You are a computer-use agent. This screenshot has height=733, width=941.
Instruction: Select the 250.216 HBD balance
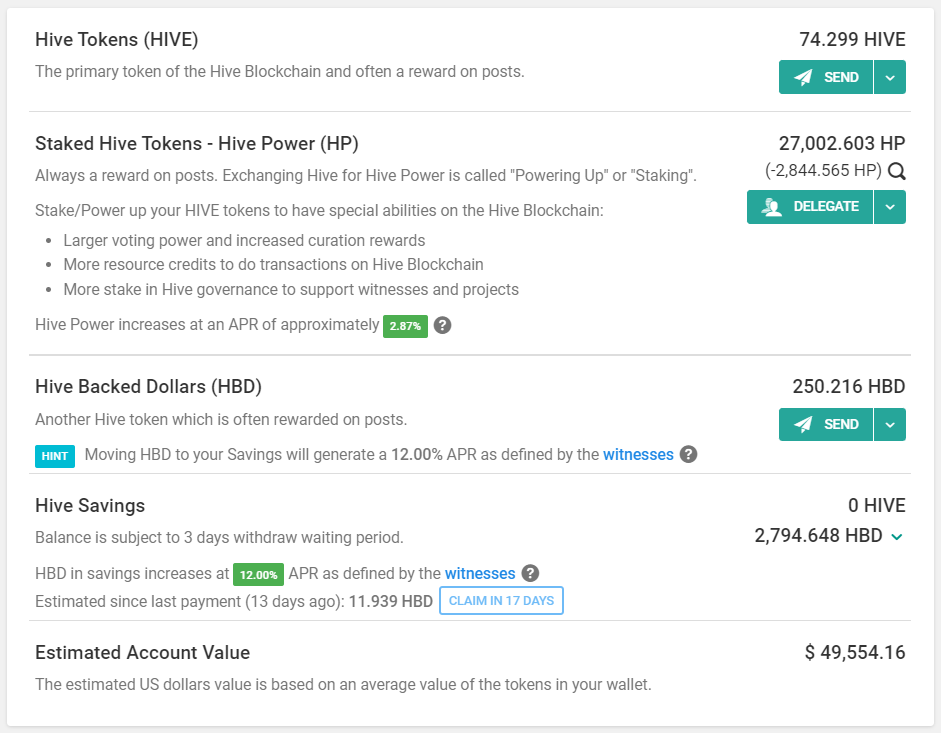pyautogui.click(x=849, y=387)
